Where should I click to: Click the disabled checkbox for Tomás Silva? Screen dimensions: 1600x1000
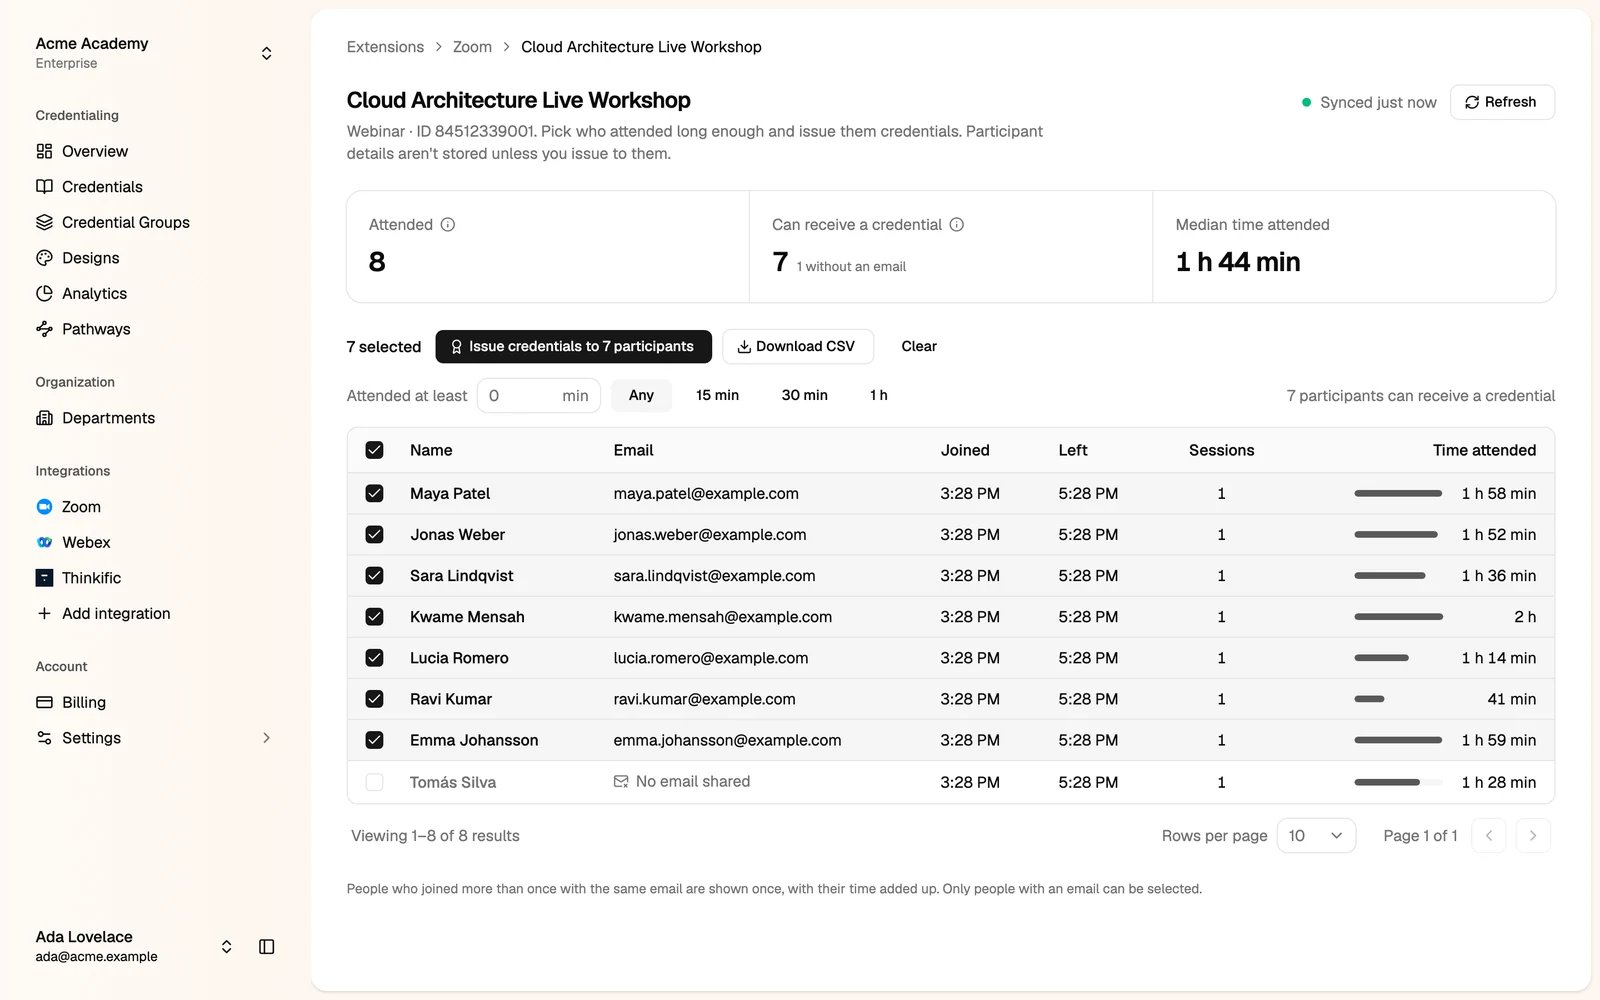pyautogui.click(x=374, y=782)
